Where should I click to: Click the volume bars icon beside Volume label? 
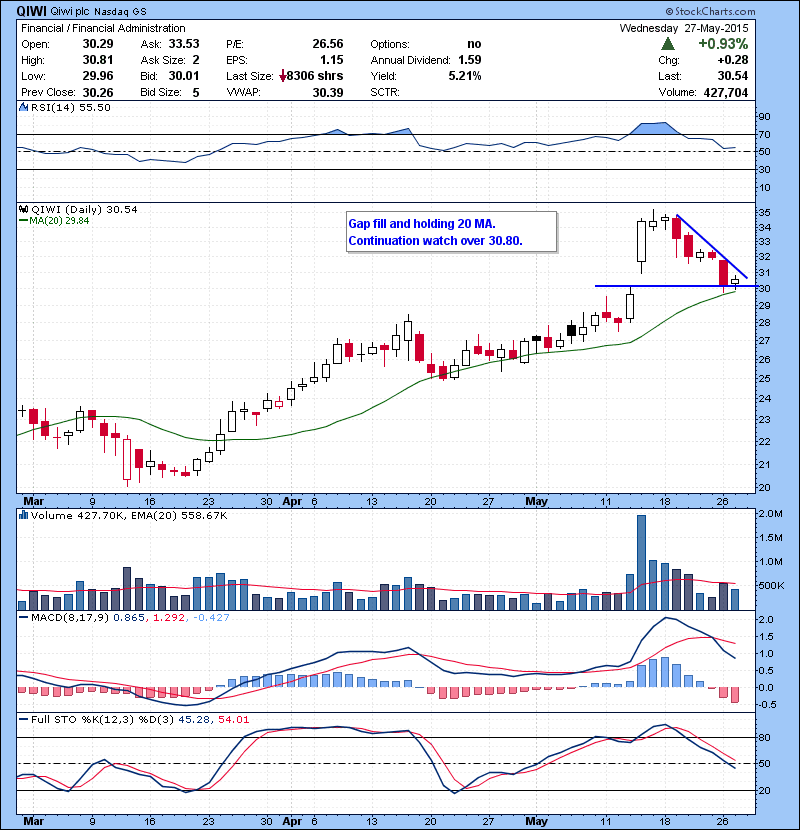point(24,515)
